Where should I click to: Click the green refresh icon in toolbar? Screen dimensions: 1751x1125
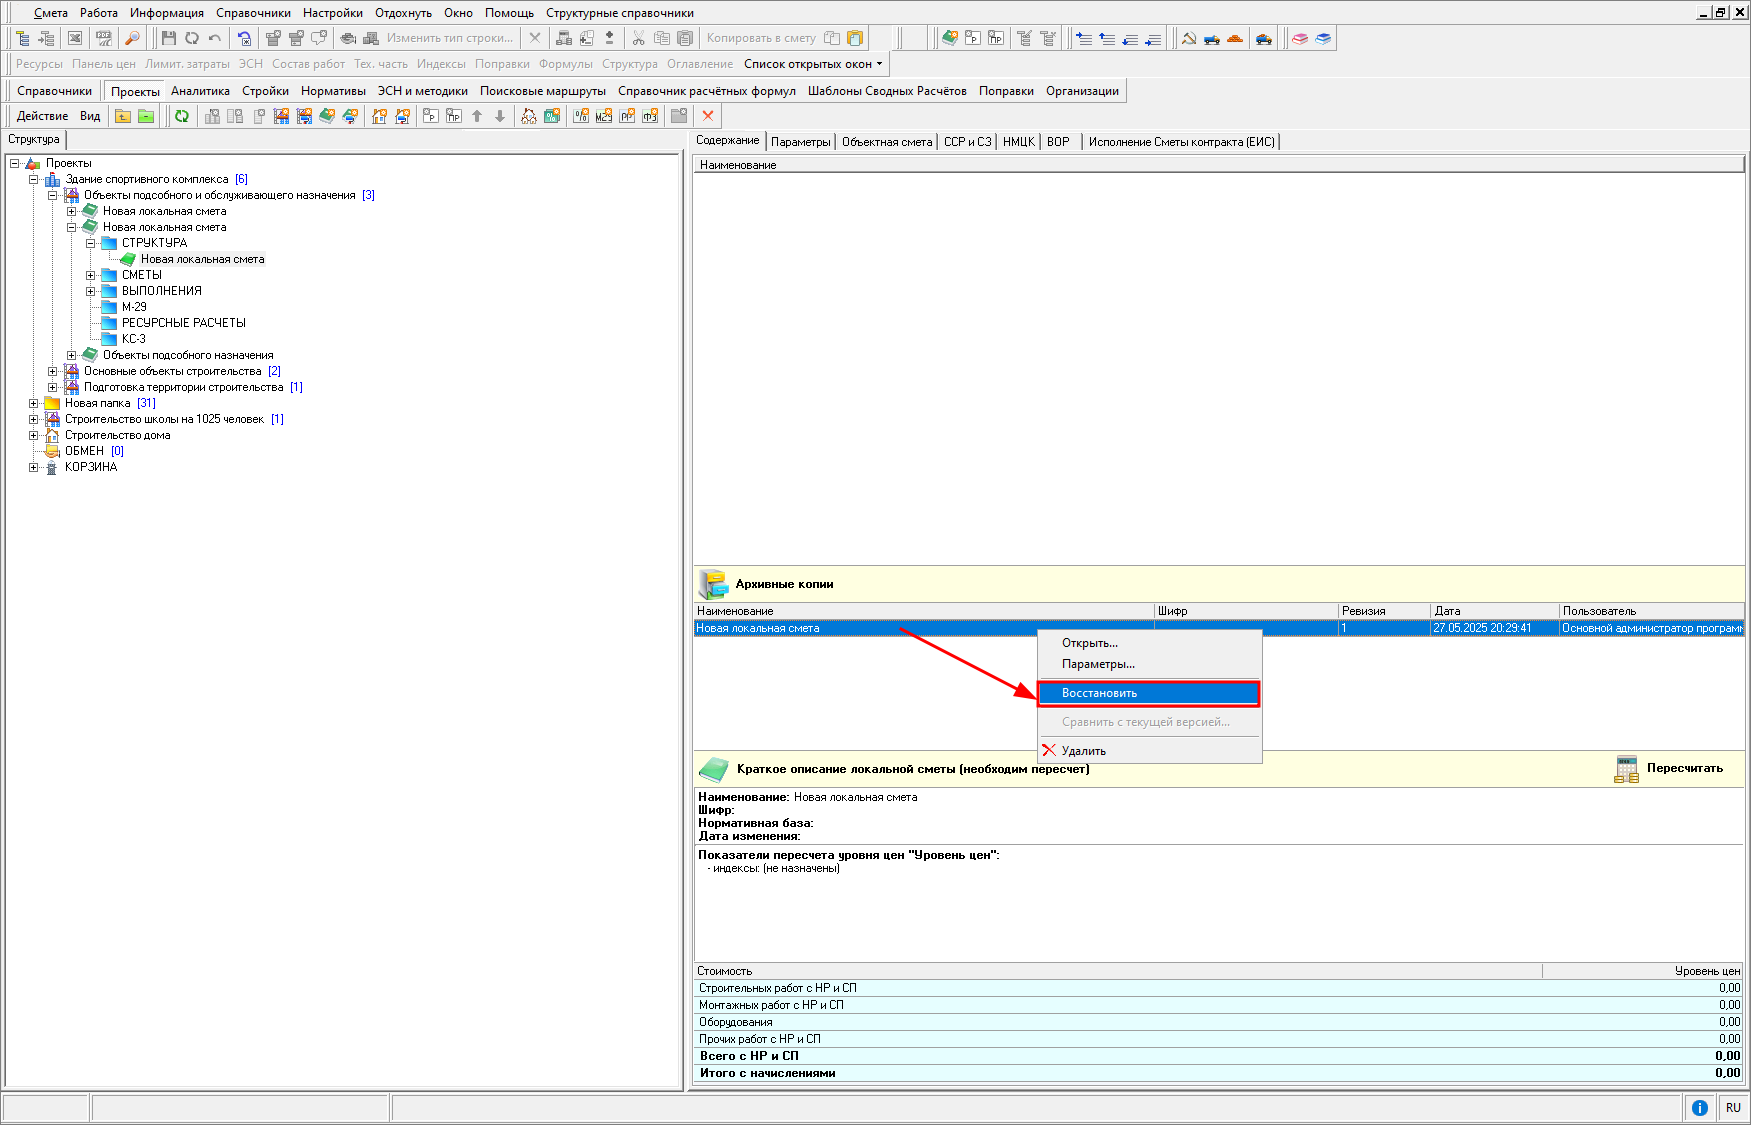pos(182,116)
